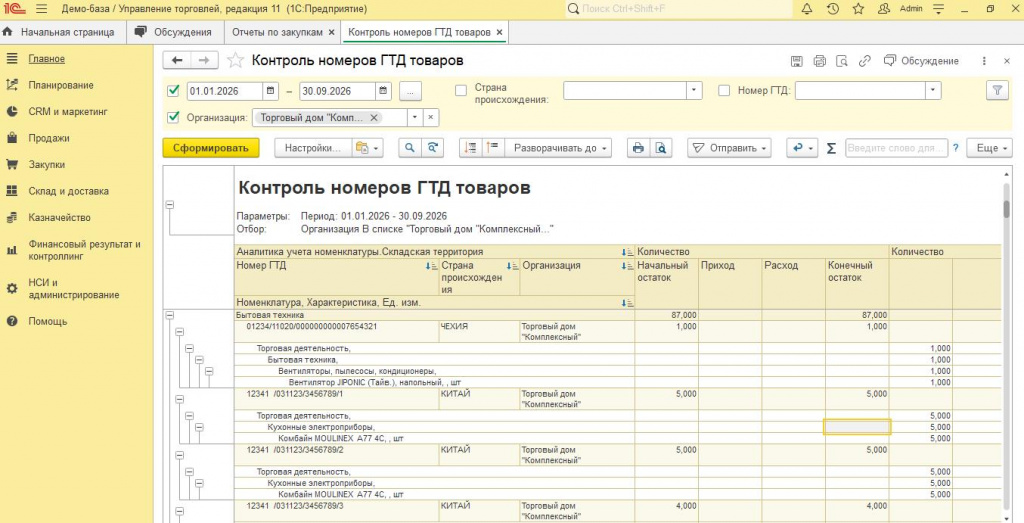Collapse all groups icon
The width and height of the screenshot is (1024, 523).
click(470, 148)
